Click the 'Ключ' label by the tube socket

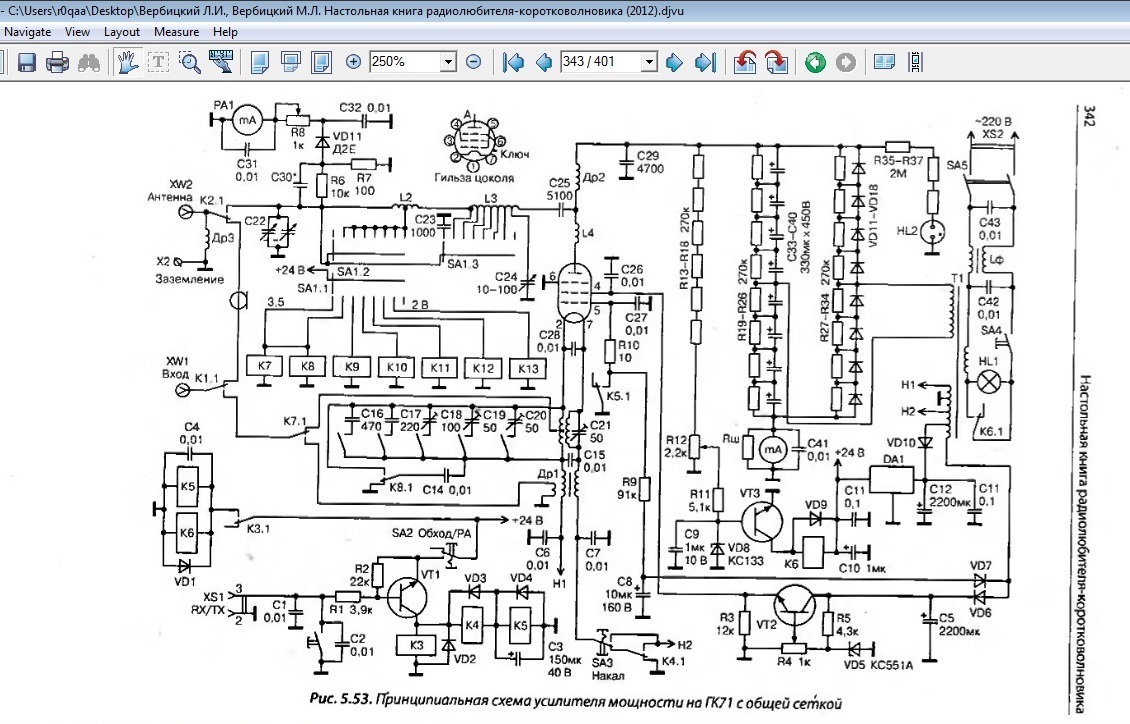(515, 154)
